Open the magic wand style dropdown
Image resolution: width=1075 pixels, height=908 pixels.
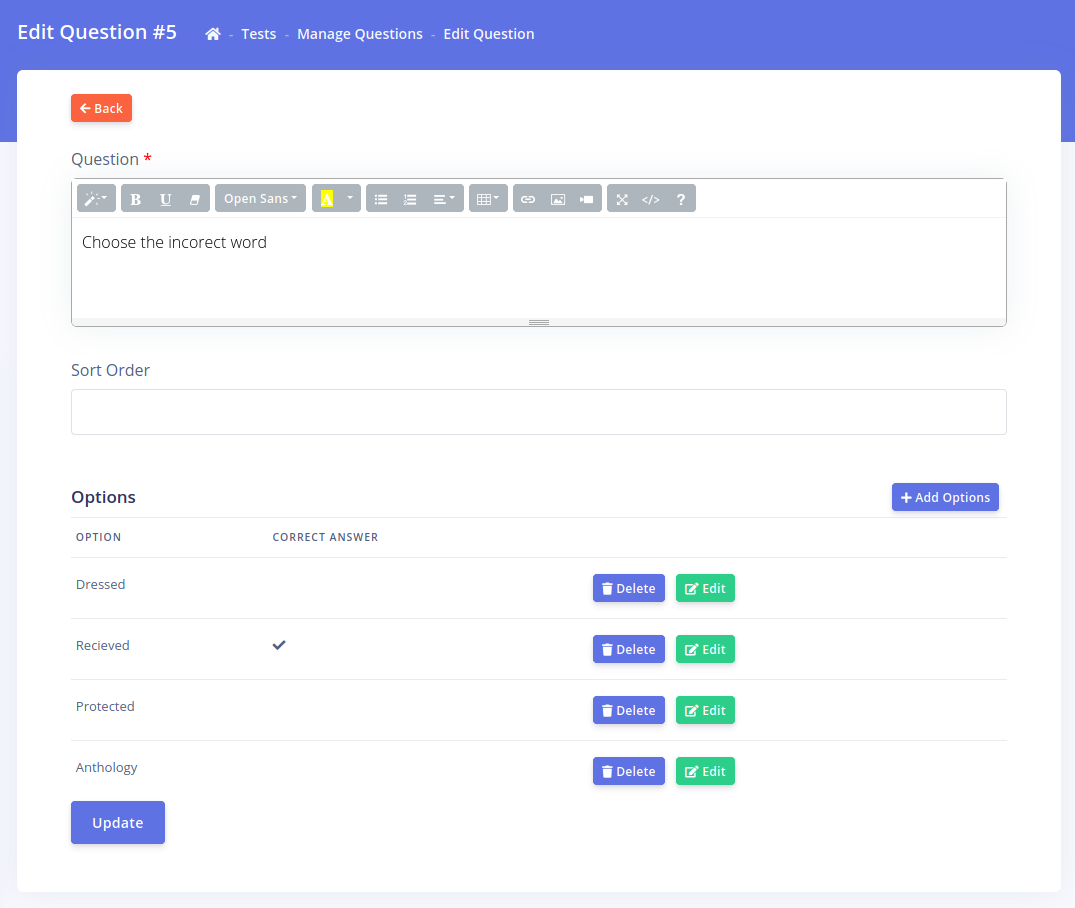96,199
